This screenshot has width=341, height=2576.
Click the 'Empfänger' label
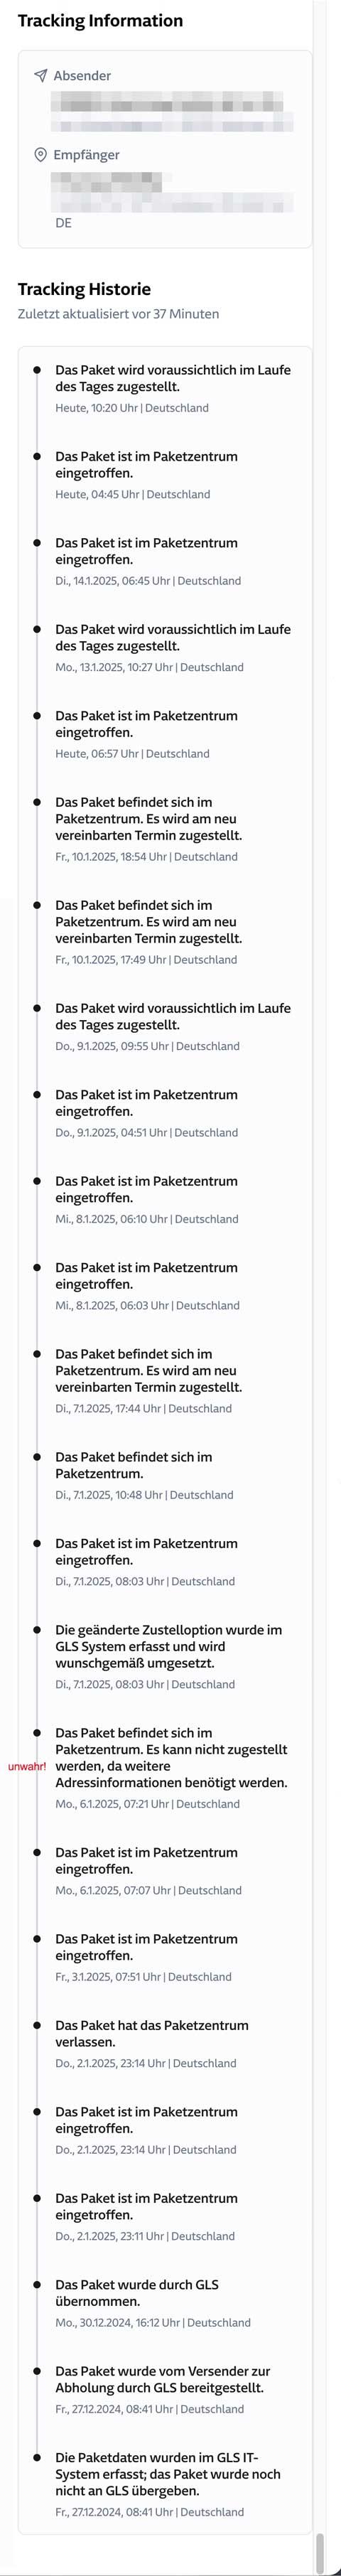pyautogui.click(x=86, y=155)
